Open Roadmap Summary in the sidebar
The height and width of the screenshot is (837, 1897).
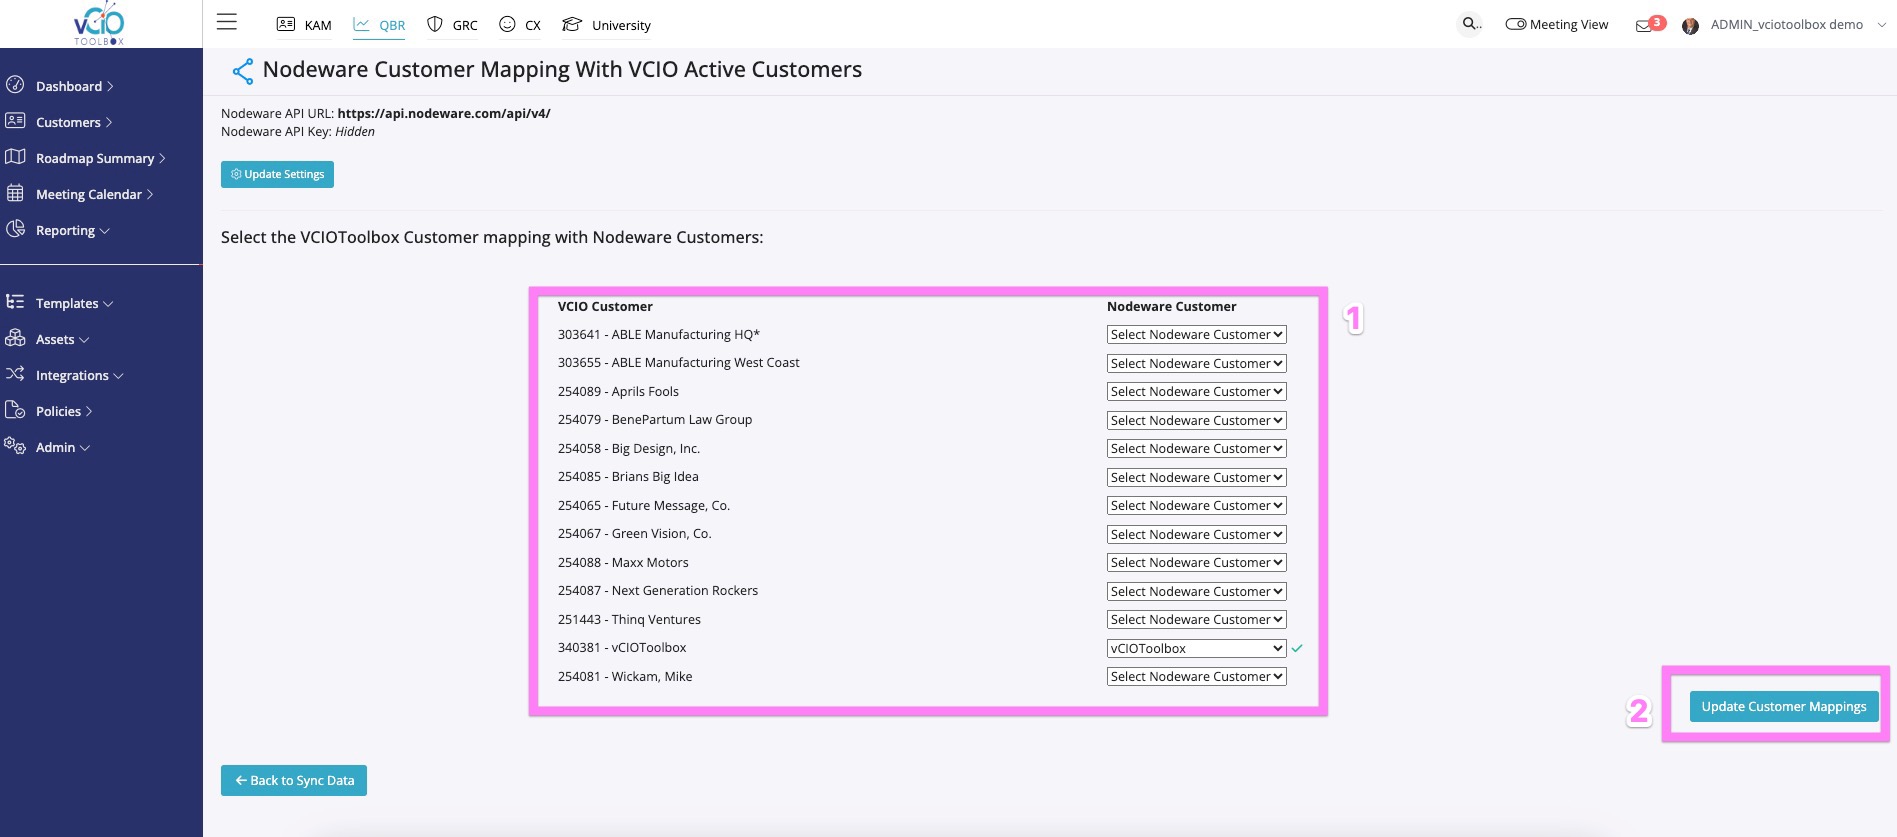click(x=100, y=158)
